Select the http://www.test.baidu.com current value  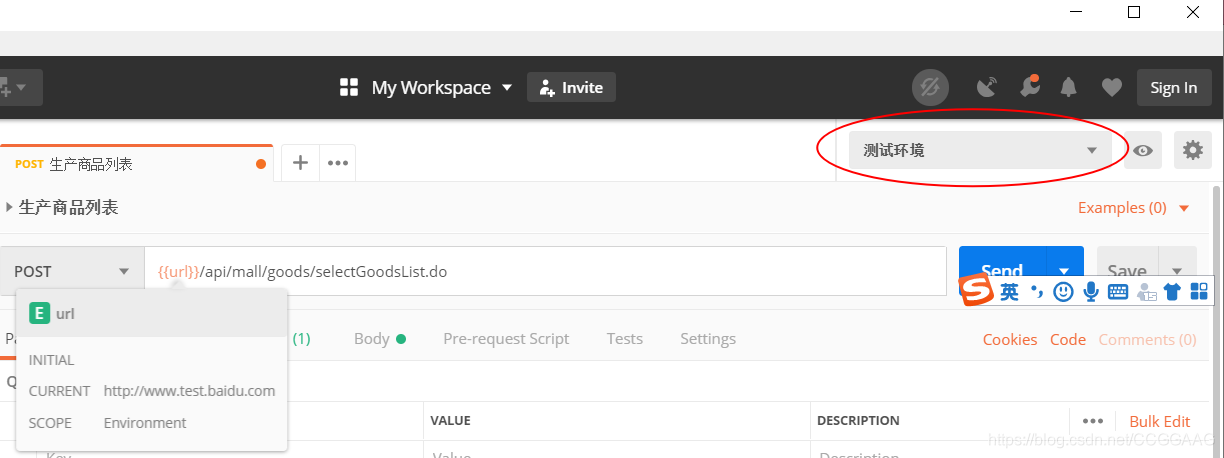click(189, 391)
